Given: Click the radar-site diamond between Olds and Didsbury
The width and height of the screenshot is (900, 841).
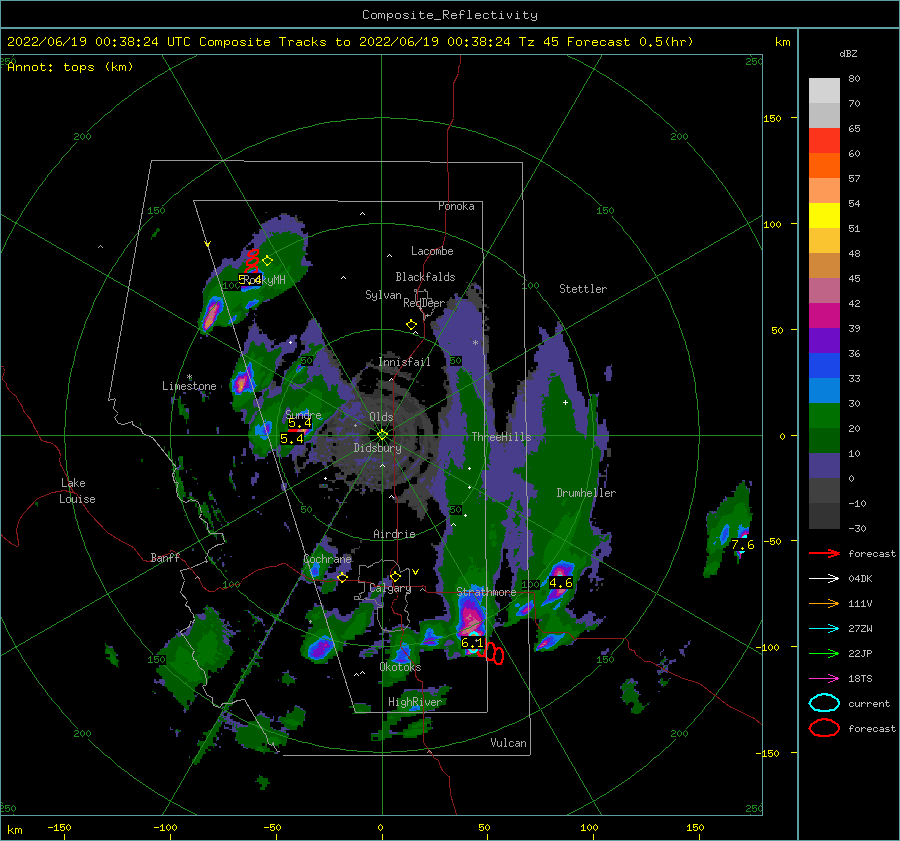Looking at the screenshot, I should 382,435.
